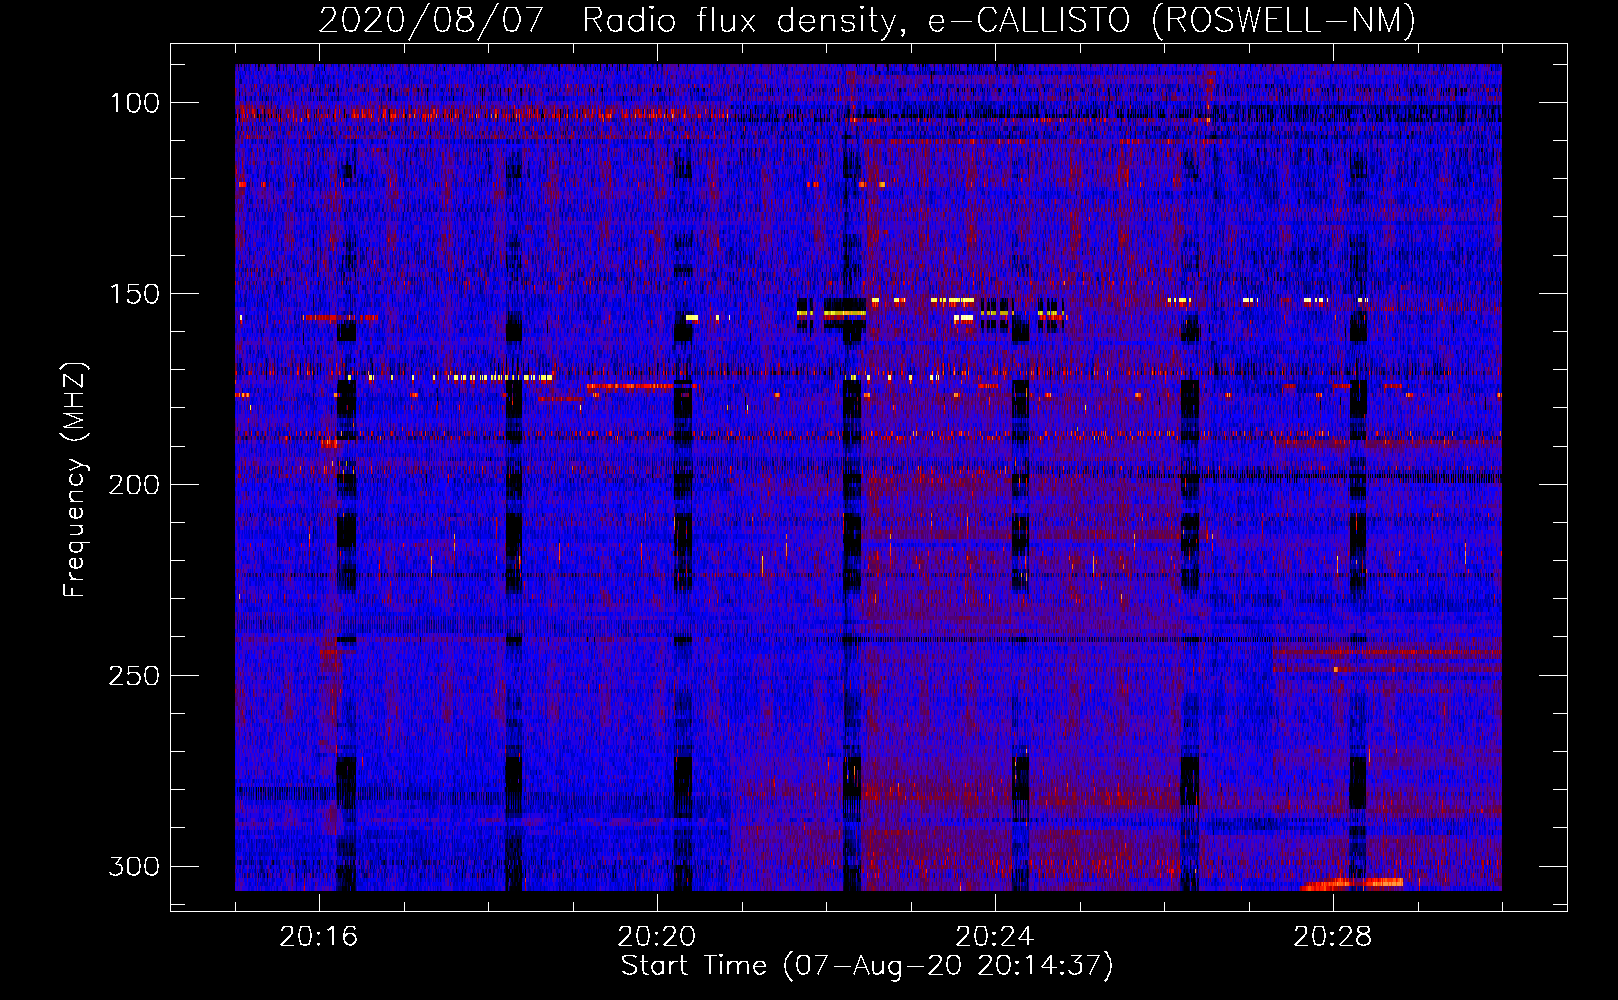Click the 150 frequency tick label
Image resolution: width=1618 pixels, height=1000 pixels.
pos(134,294)
